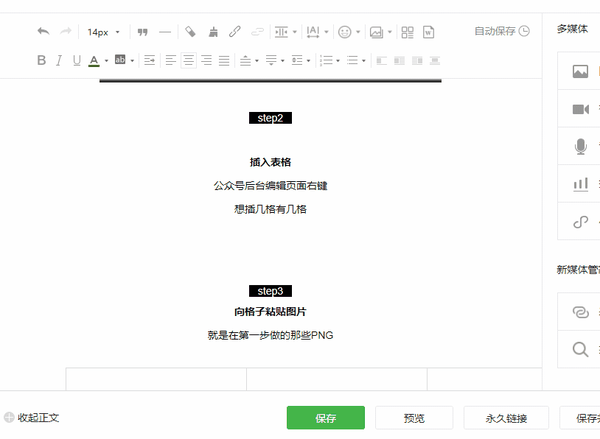Click the step2 heading label
This screenshot has width=600, height=439.
(270, 118)
